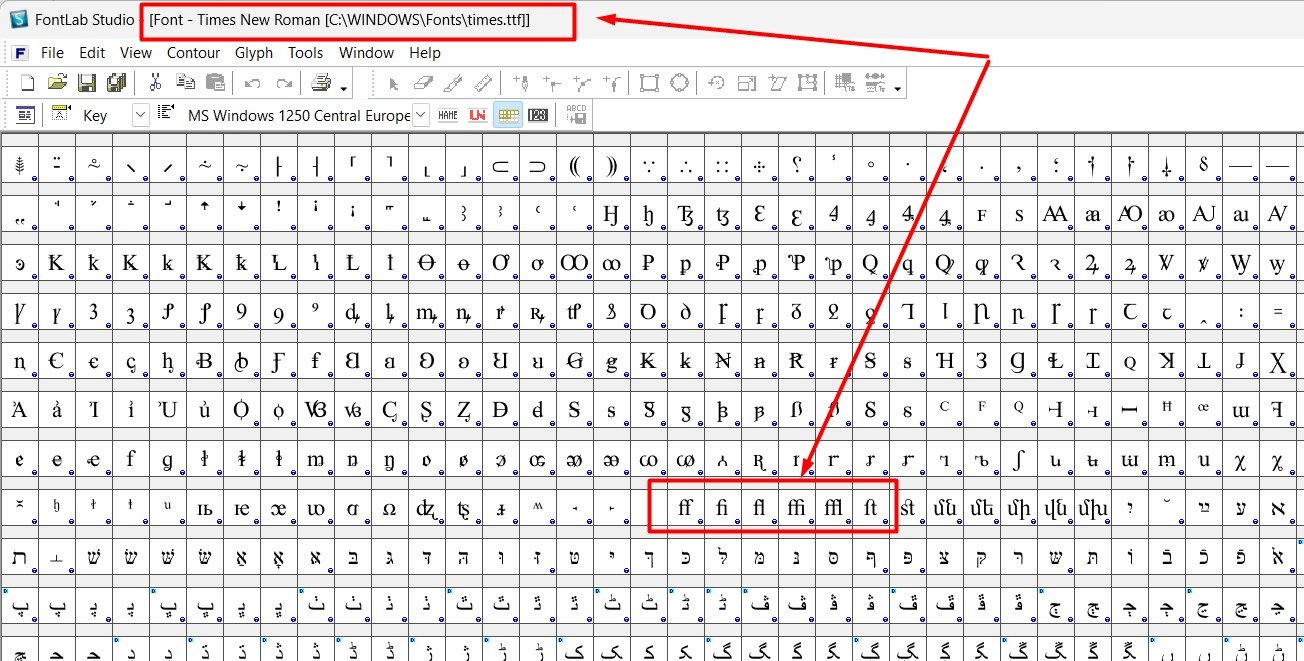The width and height of the screenshot is (1304, 661).
Task: Click the grid-table toolbar icon
Action: click(844, 83)
